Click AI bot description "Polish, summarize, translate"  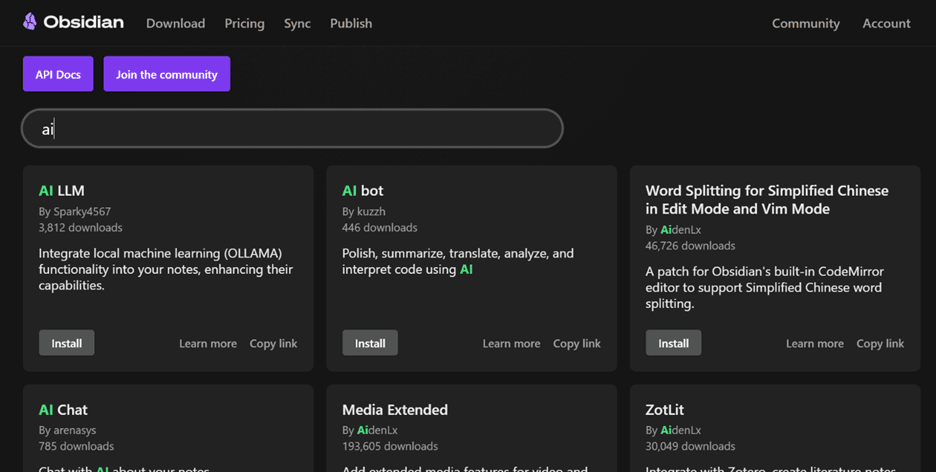tap(458, 261)
